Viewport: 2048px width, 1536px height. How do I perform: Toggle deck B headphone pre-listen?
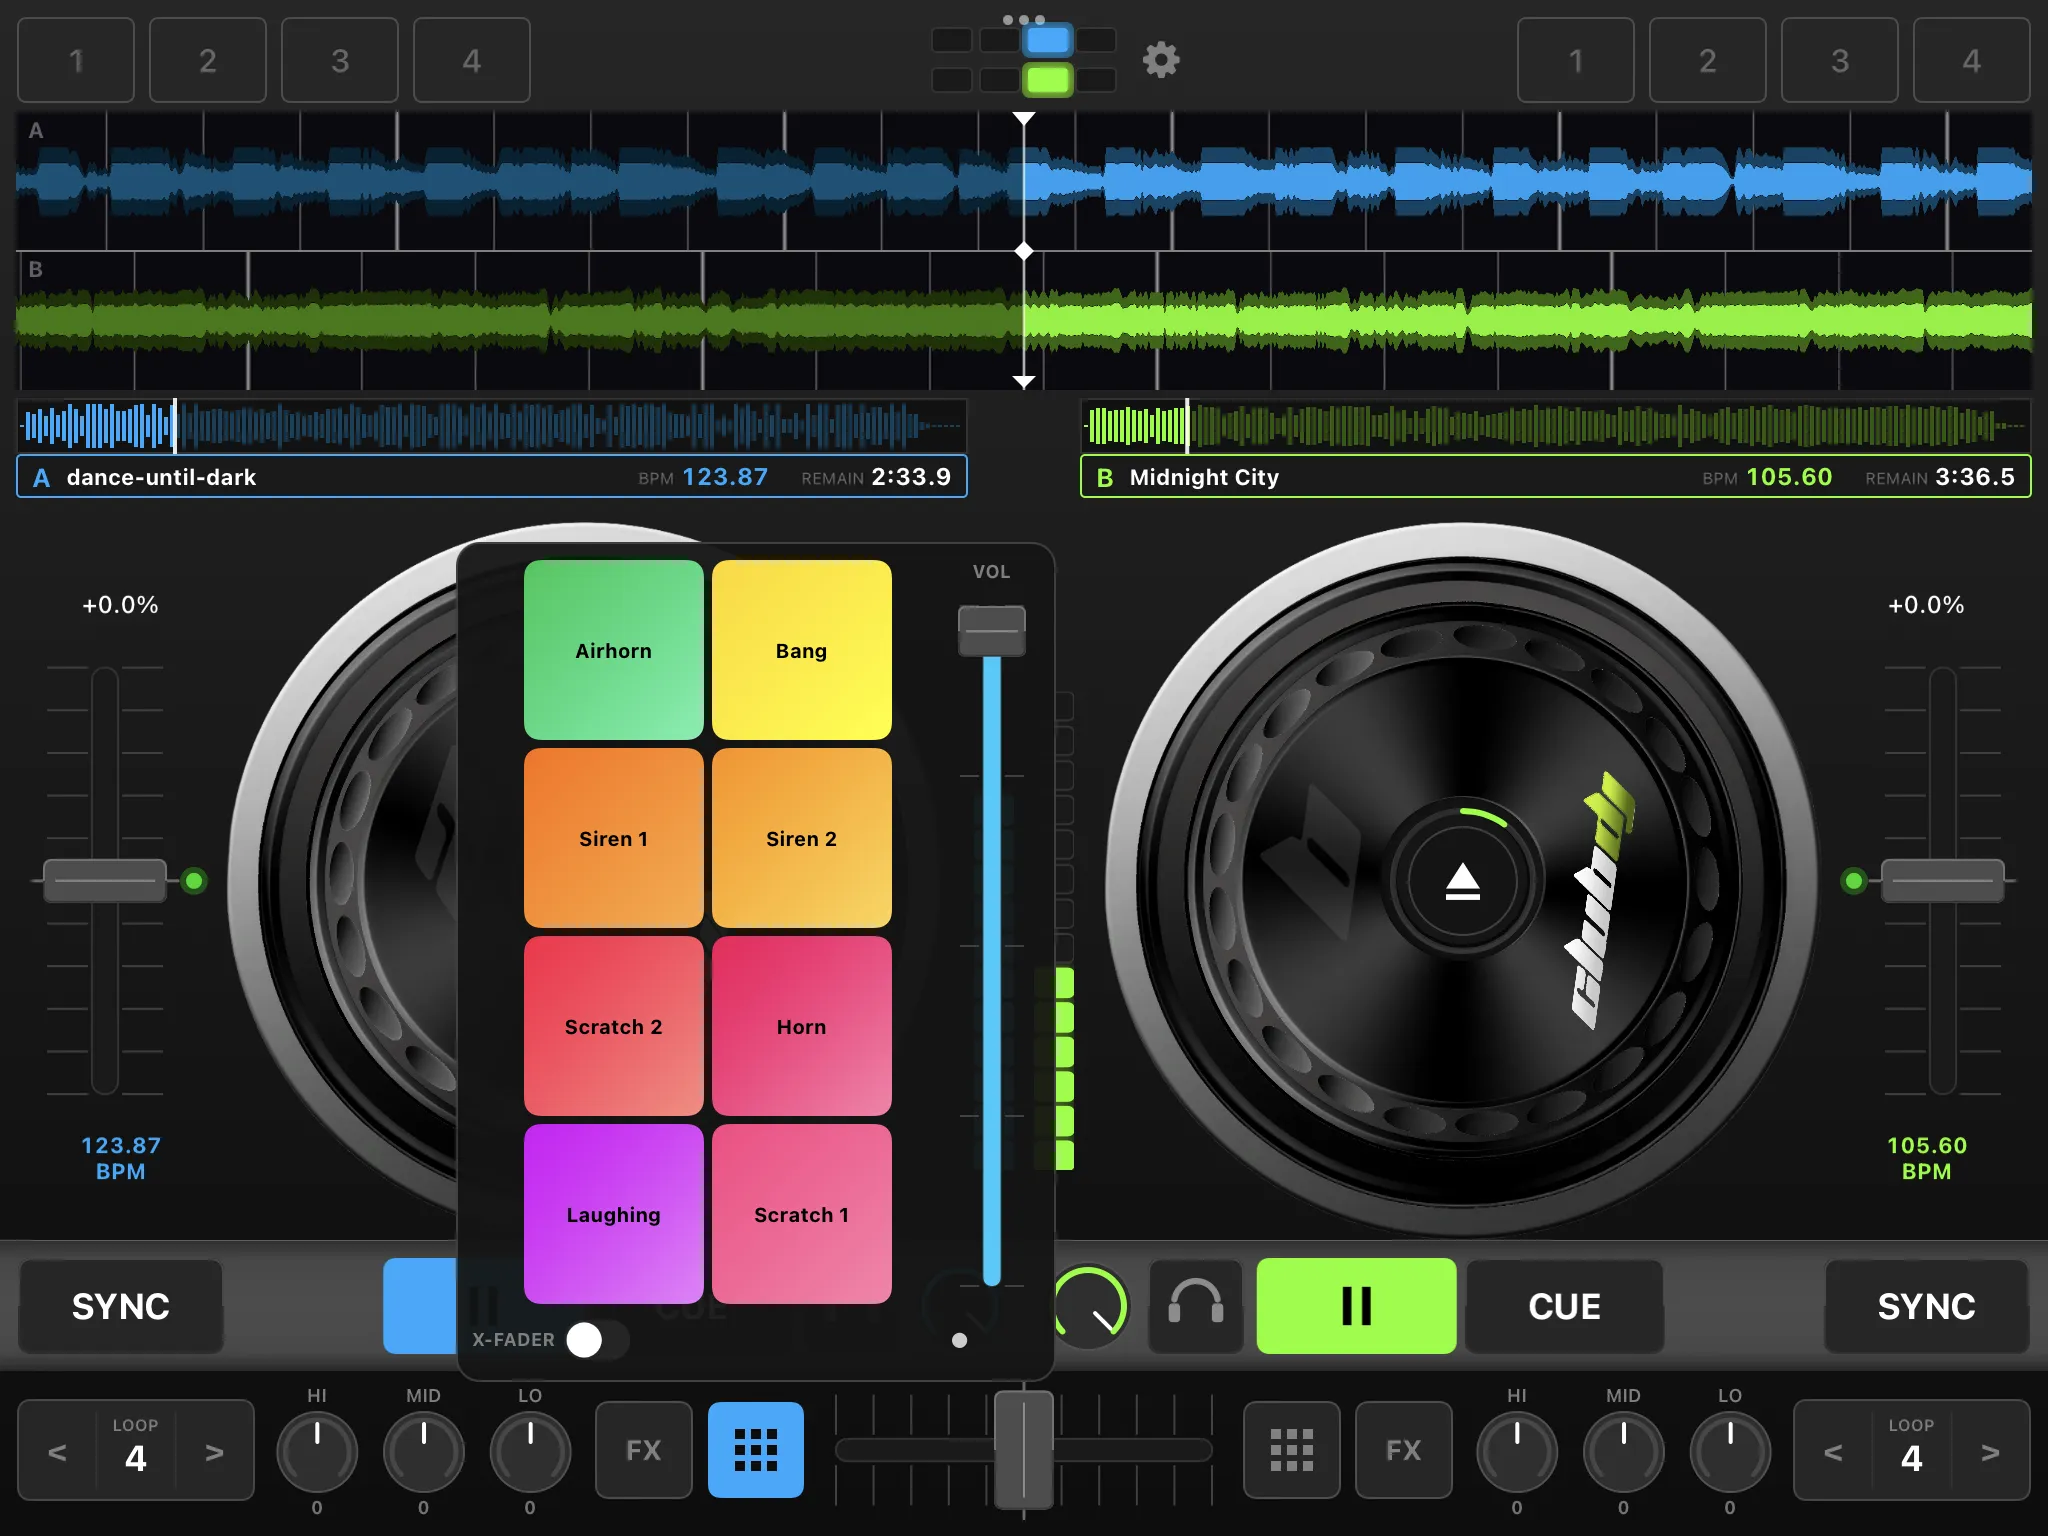click(x=1196, y=1305)
